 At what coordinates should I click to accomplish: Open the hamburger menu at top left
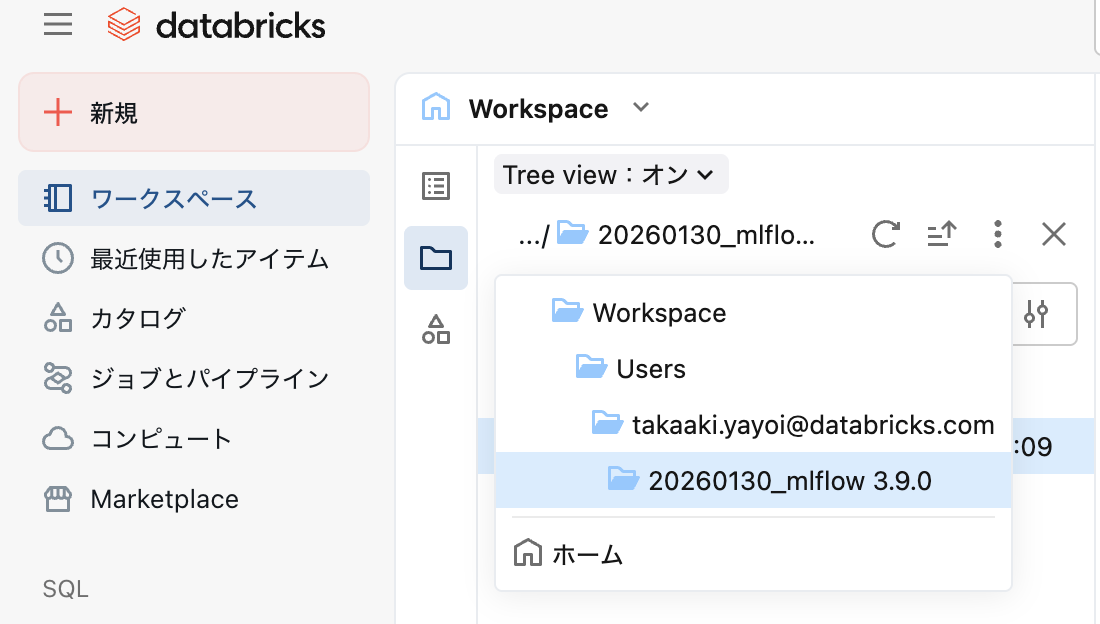tap(57, 25)
